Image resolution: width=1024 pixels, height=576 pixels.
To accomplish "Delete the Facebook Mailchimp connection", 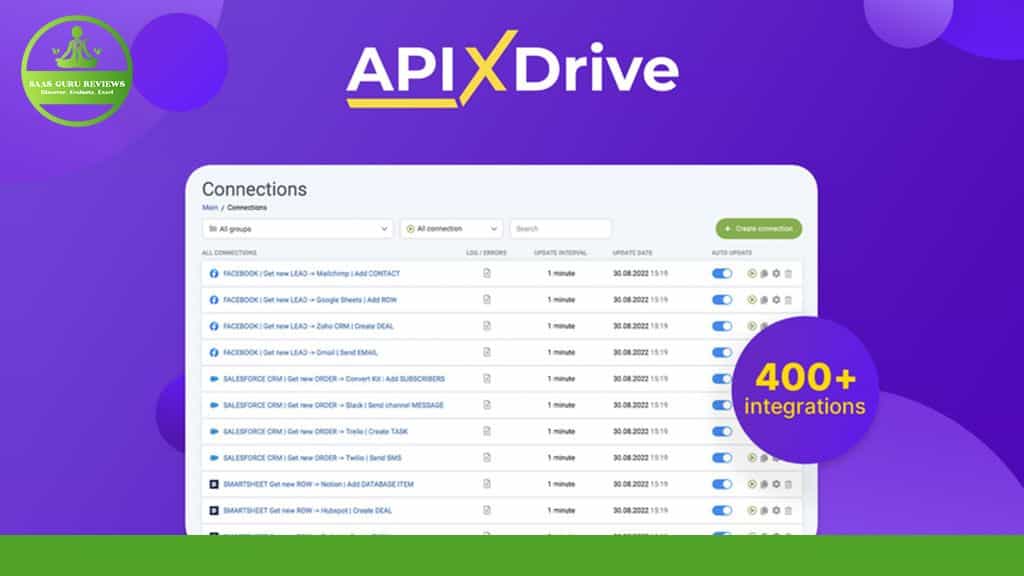I will [x=788, y=274].
